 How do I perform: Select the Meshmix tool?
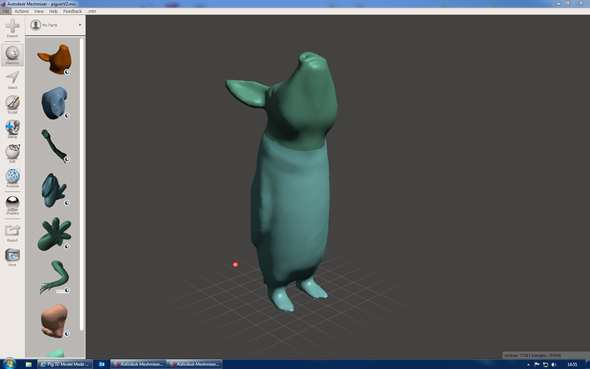[12, 55]
